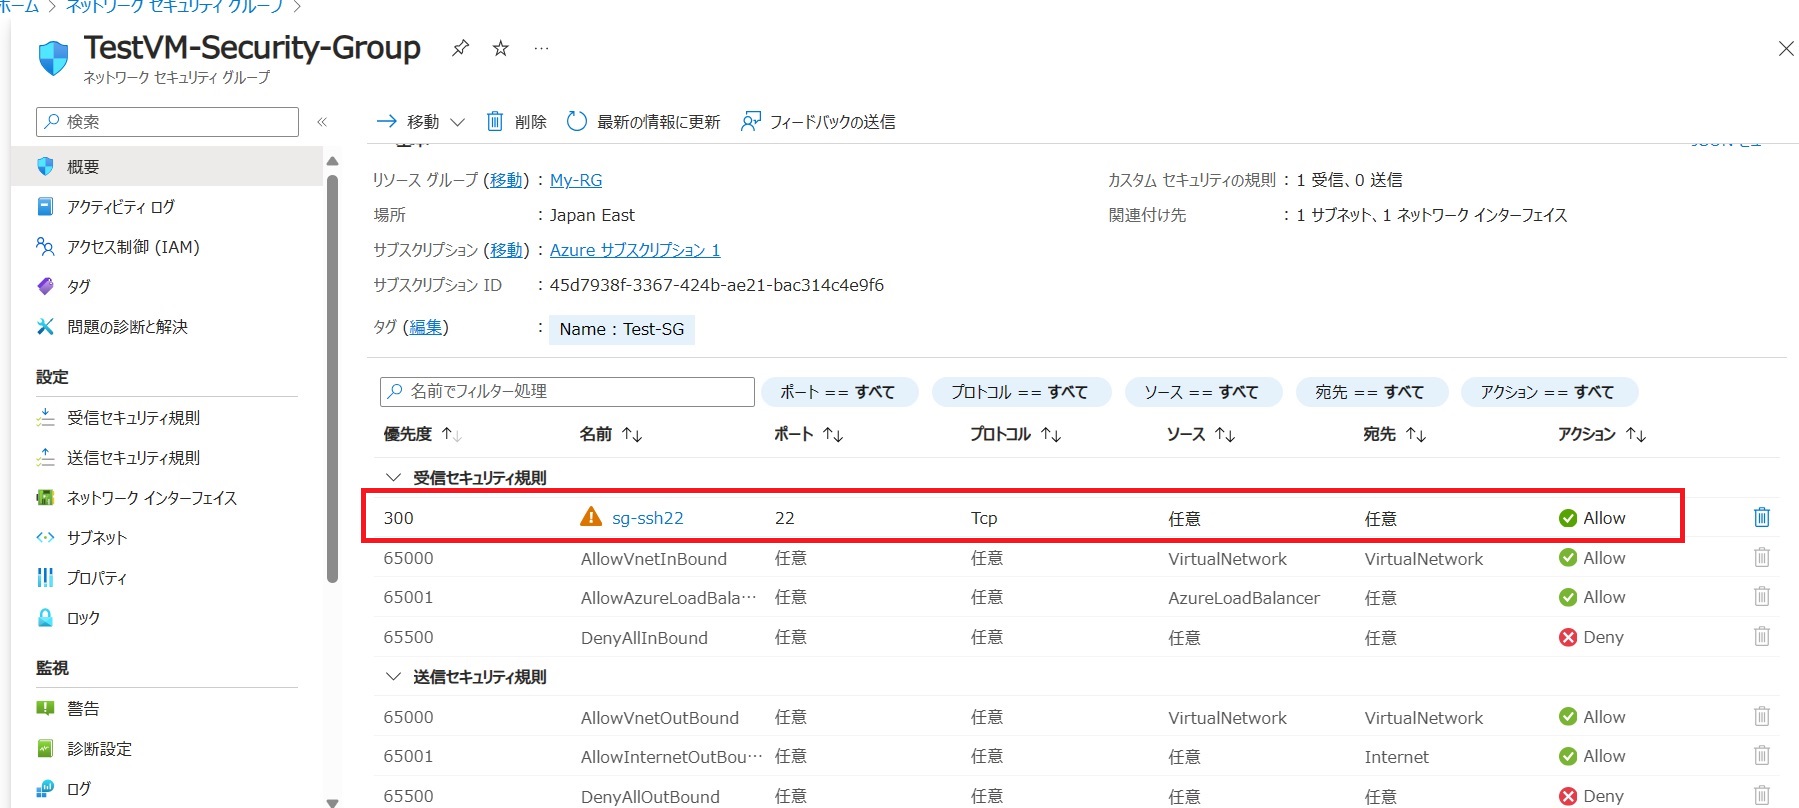Select the AllowInternetOutBou… rule name
This screenshot has height=808, width=1799.
[672, 757]
